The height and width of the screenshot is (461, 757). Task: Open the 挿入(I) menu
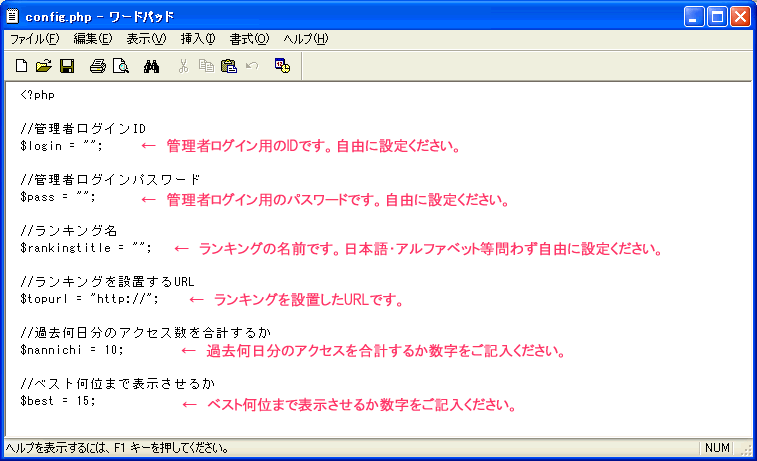click(198, 39)
